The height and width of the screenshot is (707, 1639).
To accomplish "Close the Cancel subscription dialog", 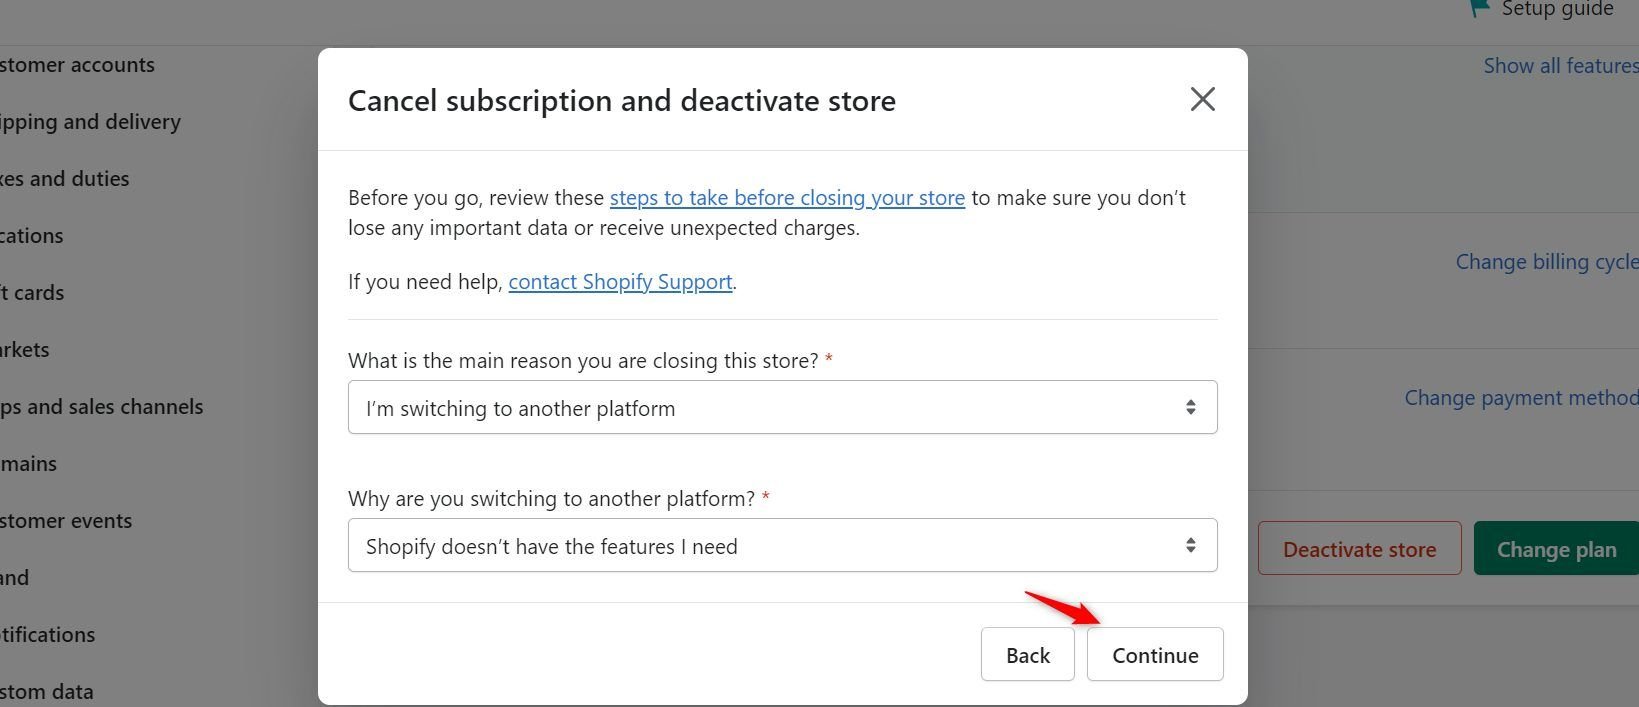I will 1202,99.
